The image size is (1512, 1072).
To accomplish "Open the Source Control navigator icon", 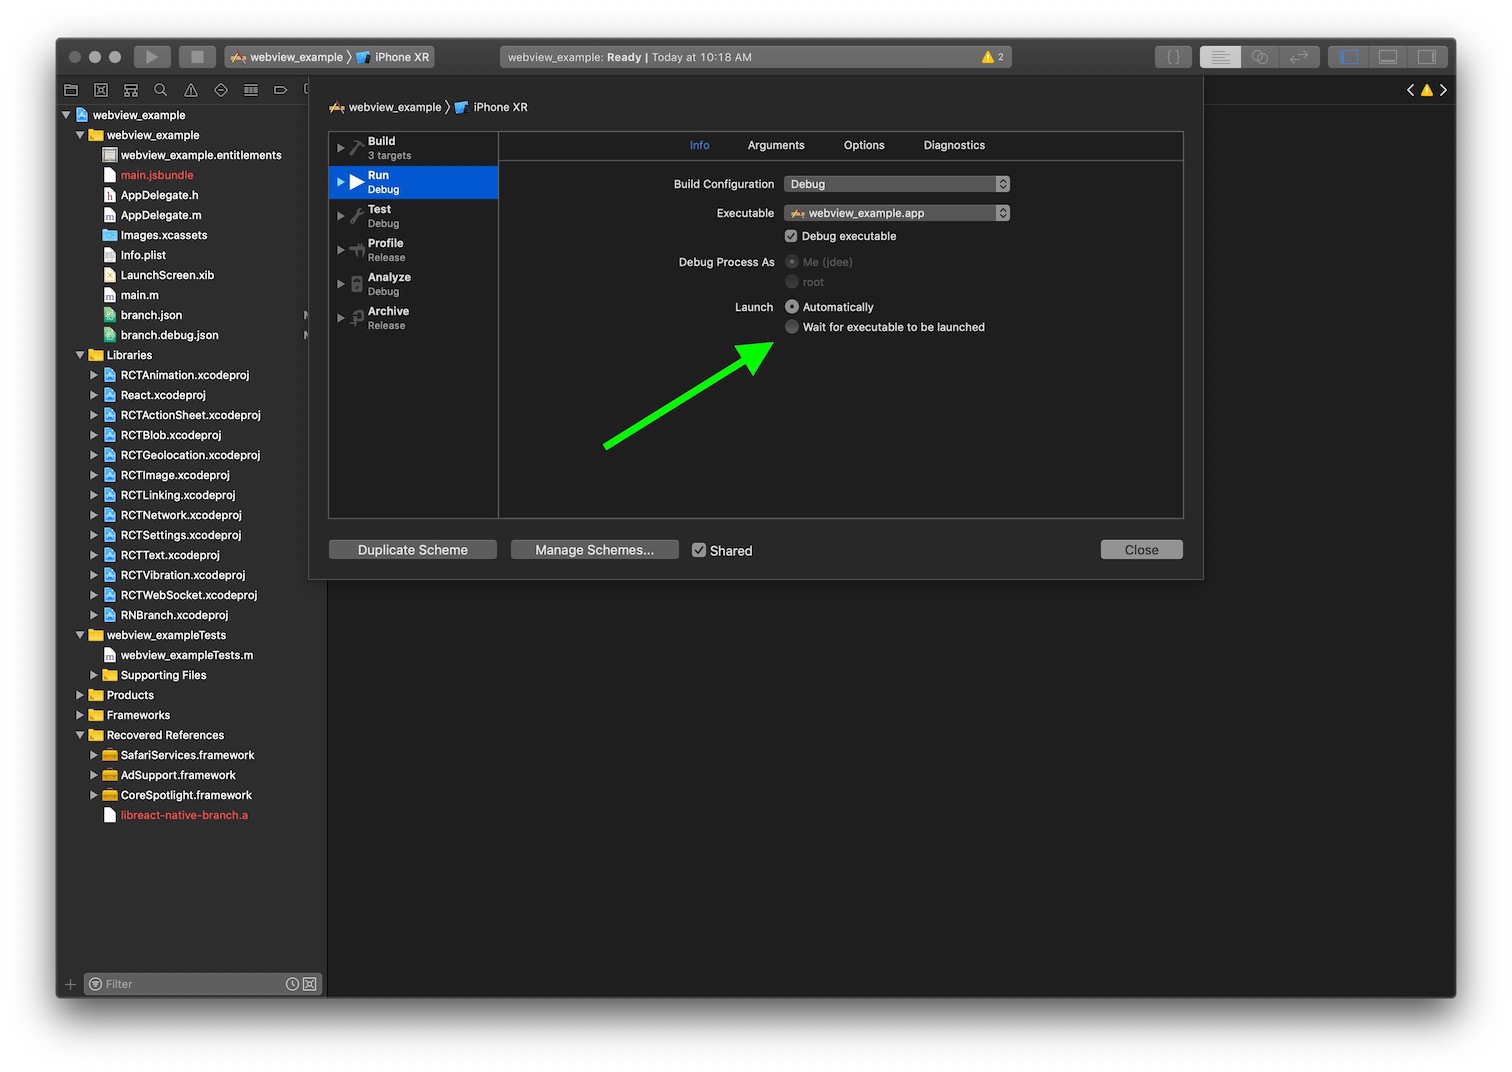I will 101,90.
